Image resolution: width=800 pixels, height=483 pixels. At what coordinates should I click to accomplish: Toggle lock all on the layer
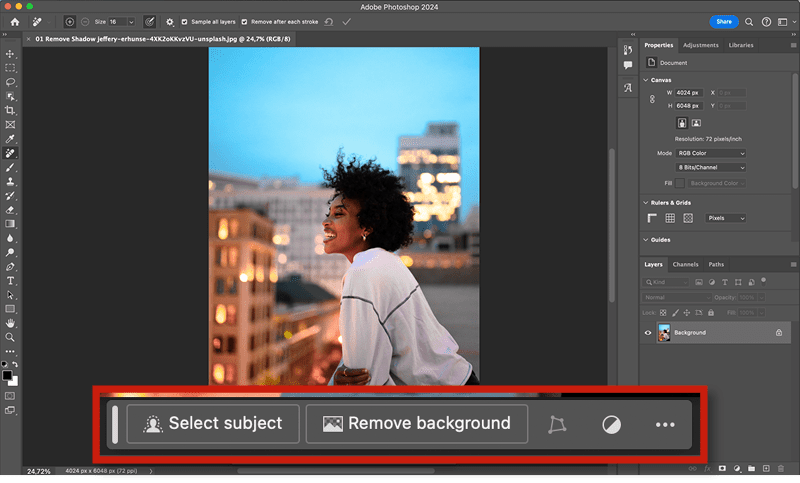coord(711,313)
